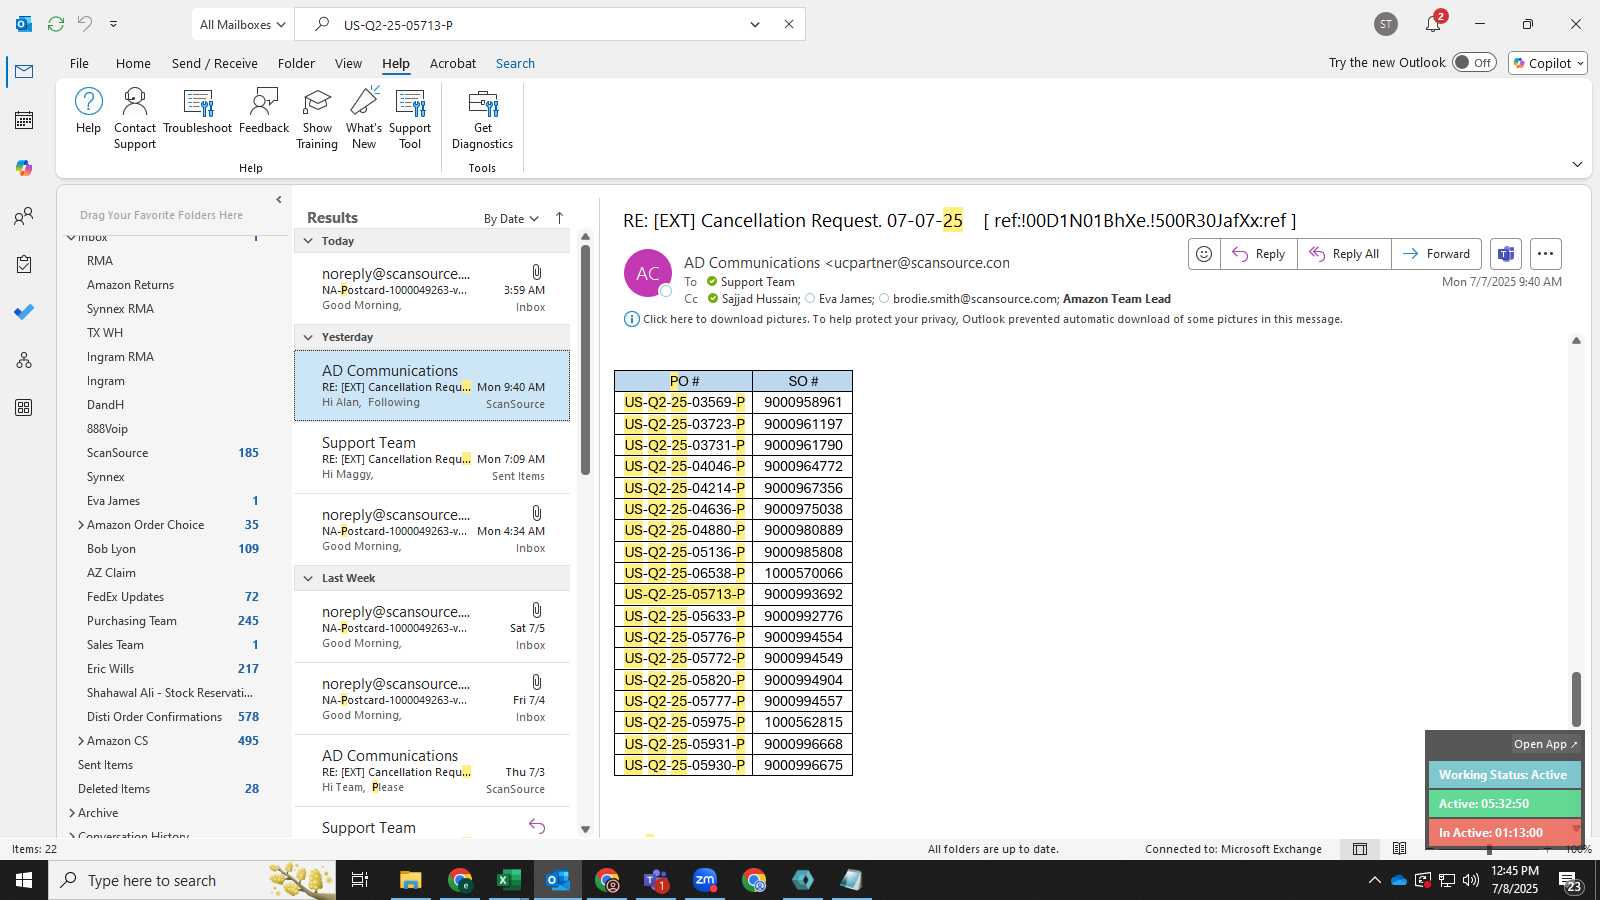The height and width of the screenshot is (900, 1600).
Task: Select Show Training
Action: coord(317,118)
